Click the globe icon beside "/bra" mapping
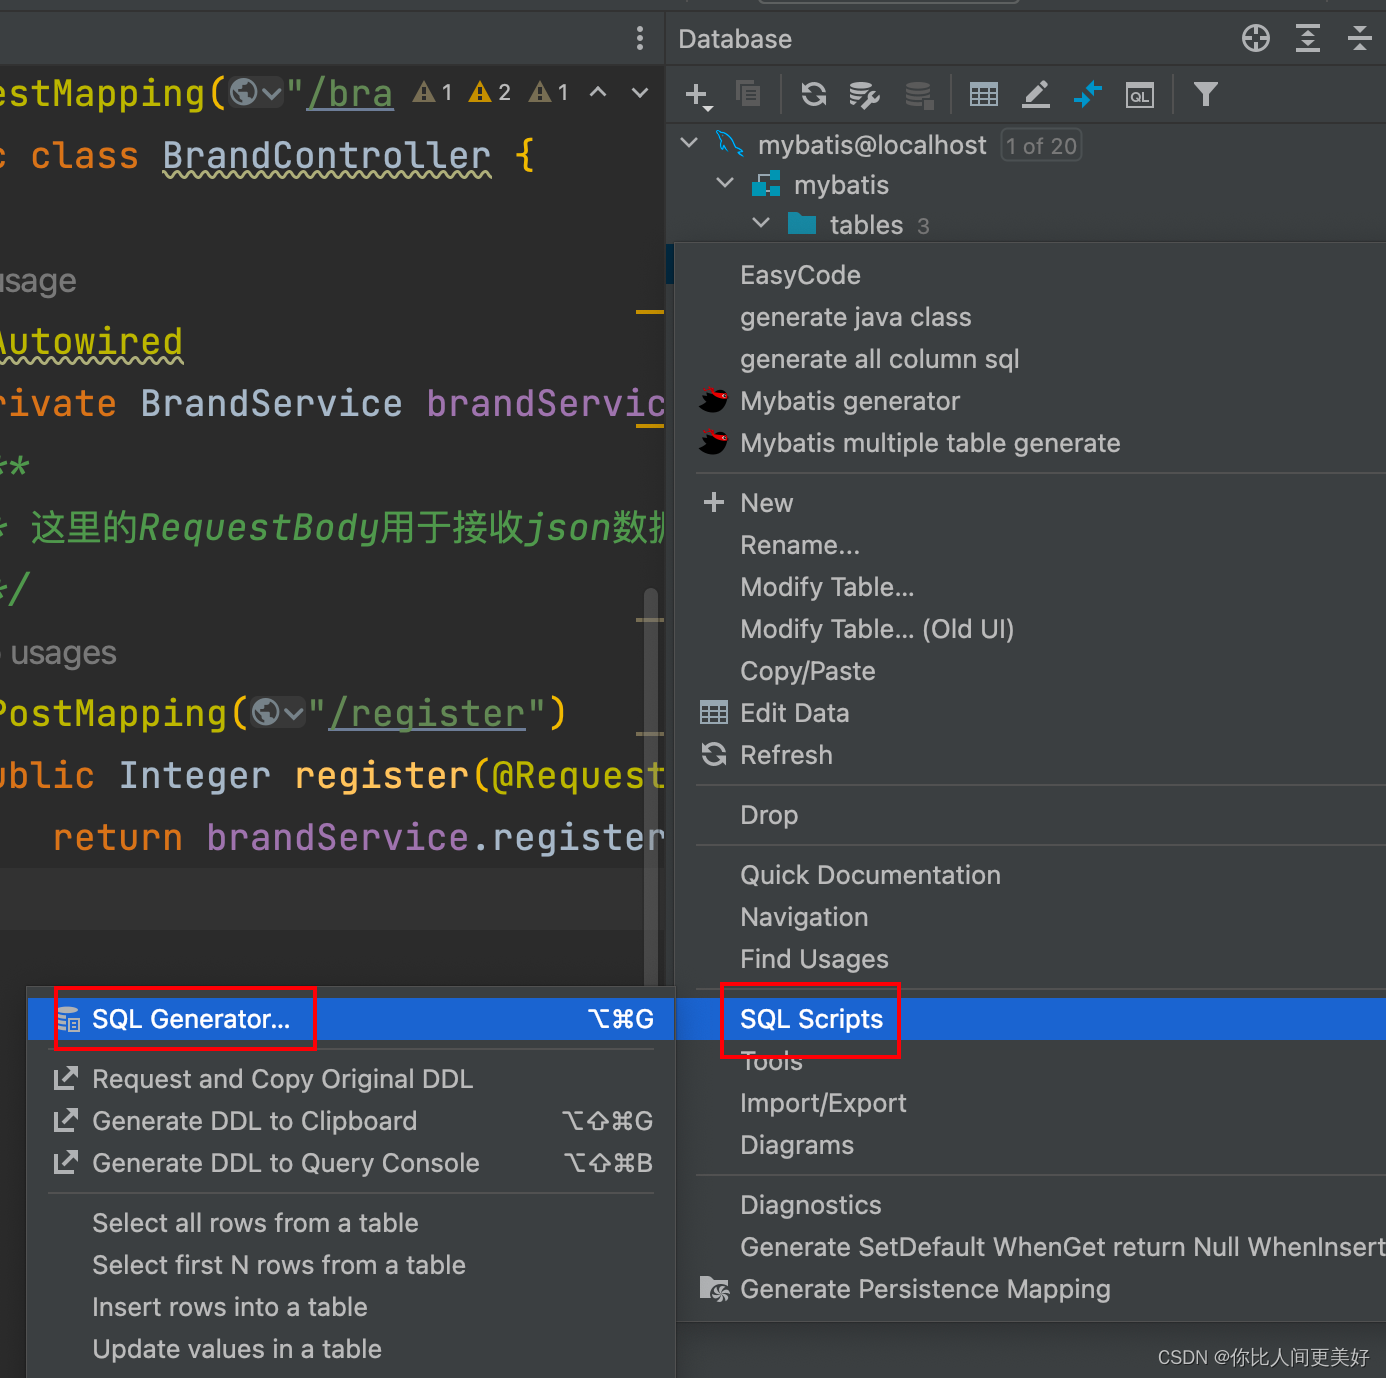The width and height of the screenshot is (1386, 1378). (243, 92)
